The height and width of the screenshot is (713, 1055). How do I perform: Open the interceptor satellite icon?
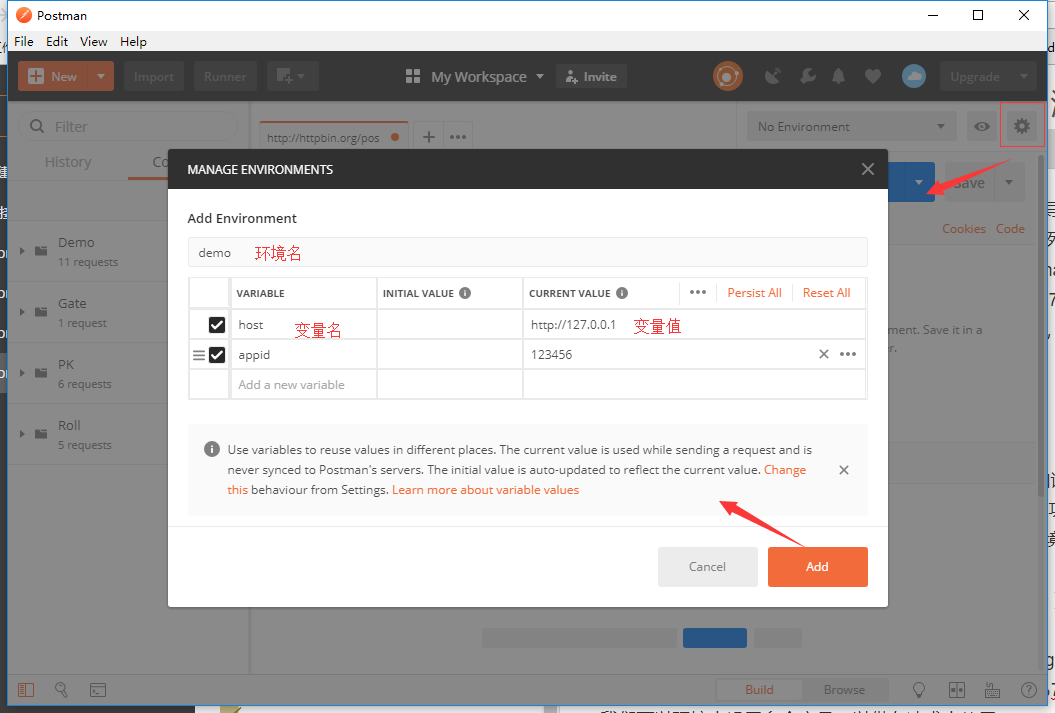pyautogui.click(x=773, y=76)
